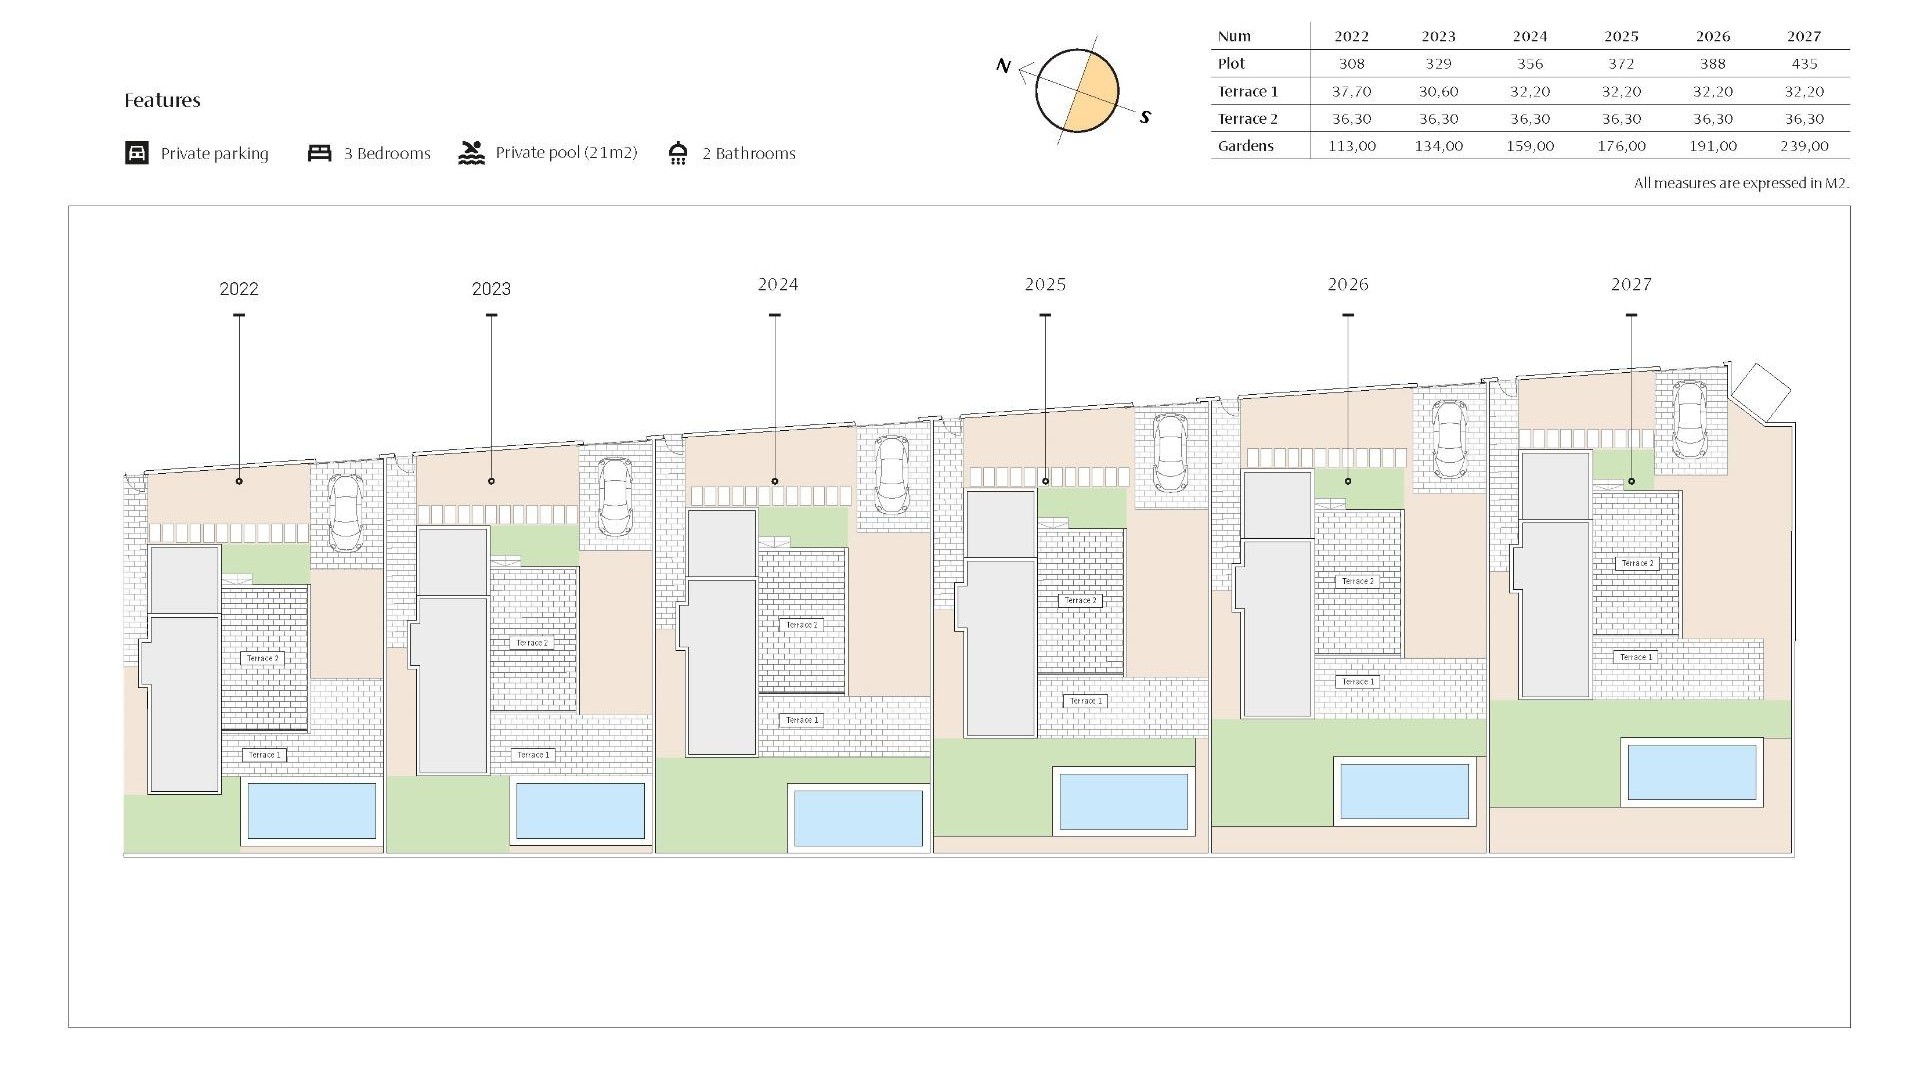This screenshot has width=1920, height=1080.
Task: Click the Terrace 1 row label
Action: click(x=1249, y=91)
